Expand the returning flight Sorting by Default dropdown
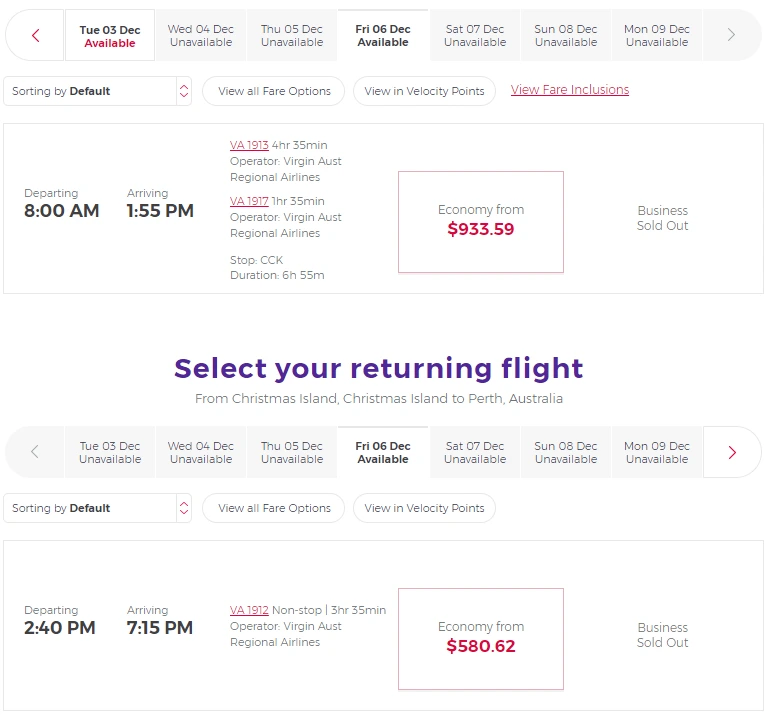This screenshot has width=770, height=719. pos(97,508)
